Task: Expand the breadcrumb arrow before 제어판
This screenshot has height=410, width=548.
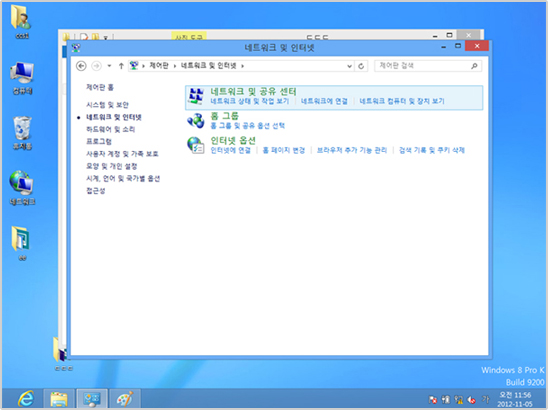Action: [x=143, y=66]
